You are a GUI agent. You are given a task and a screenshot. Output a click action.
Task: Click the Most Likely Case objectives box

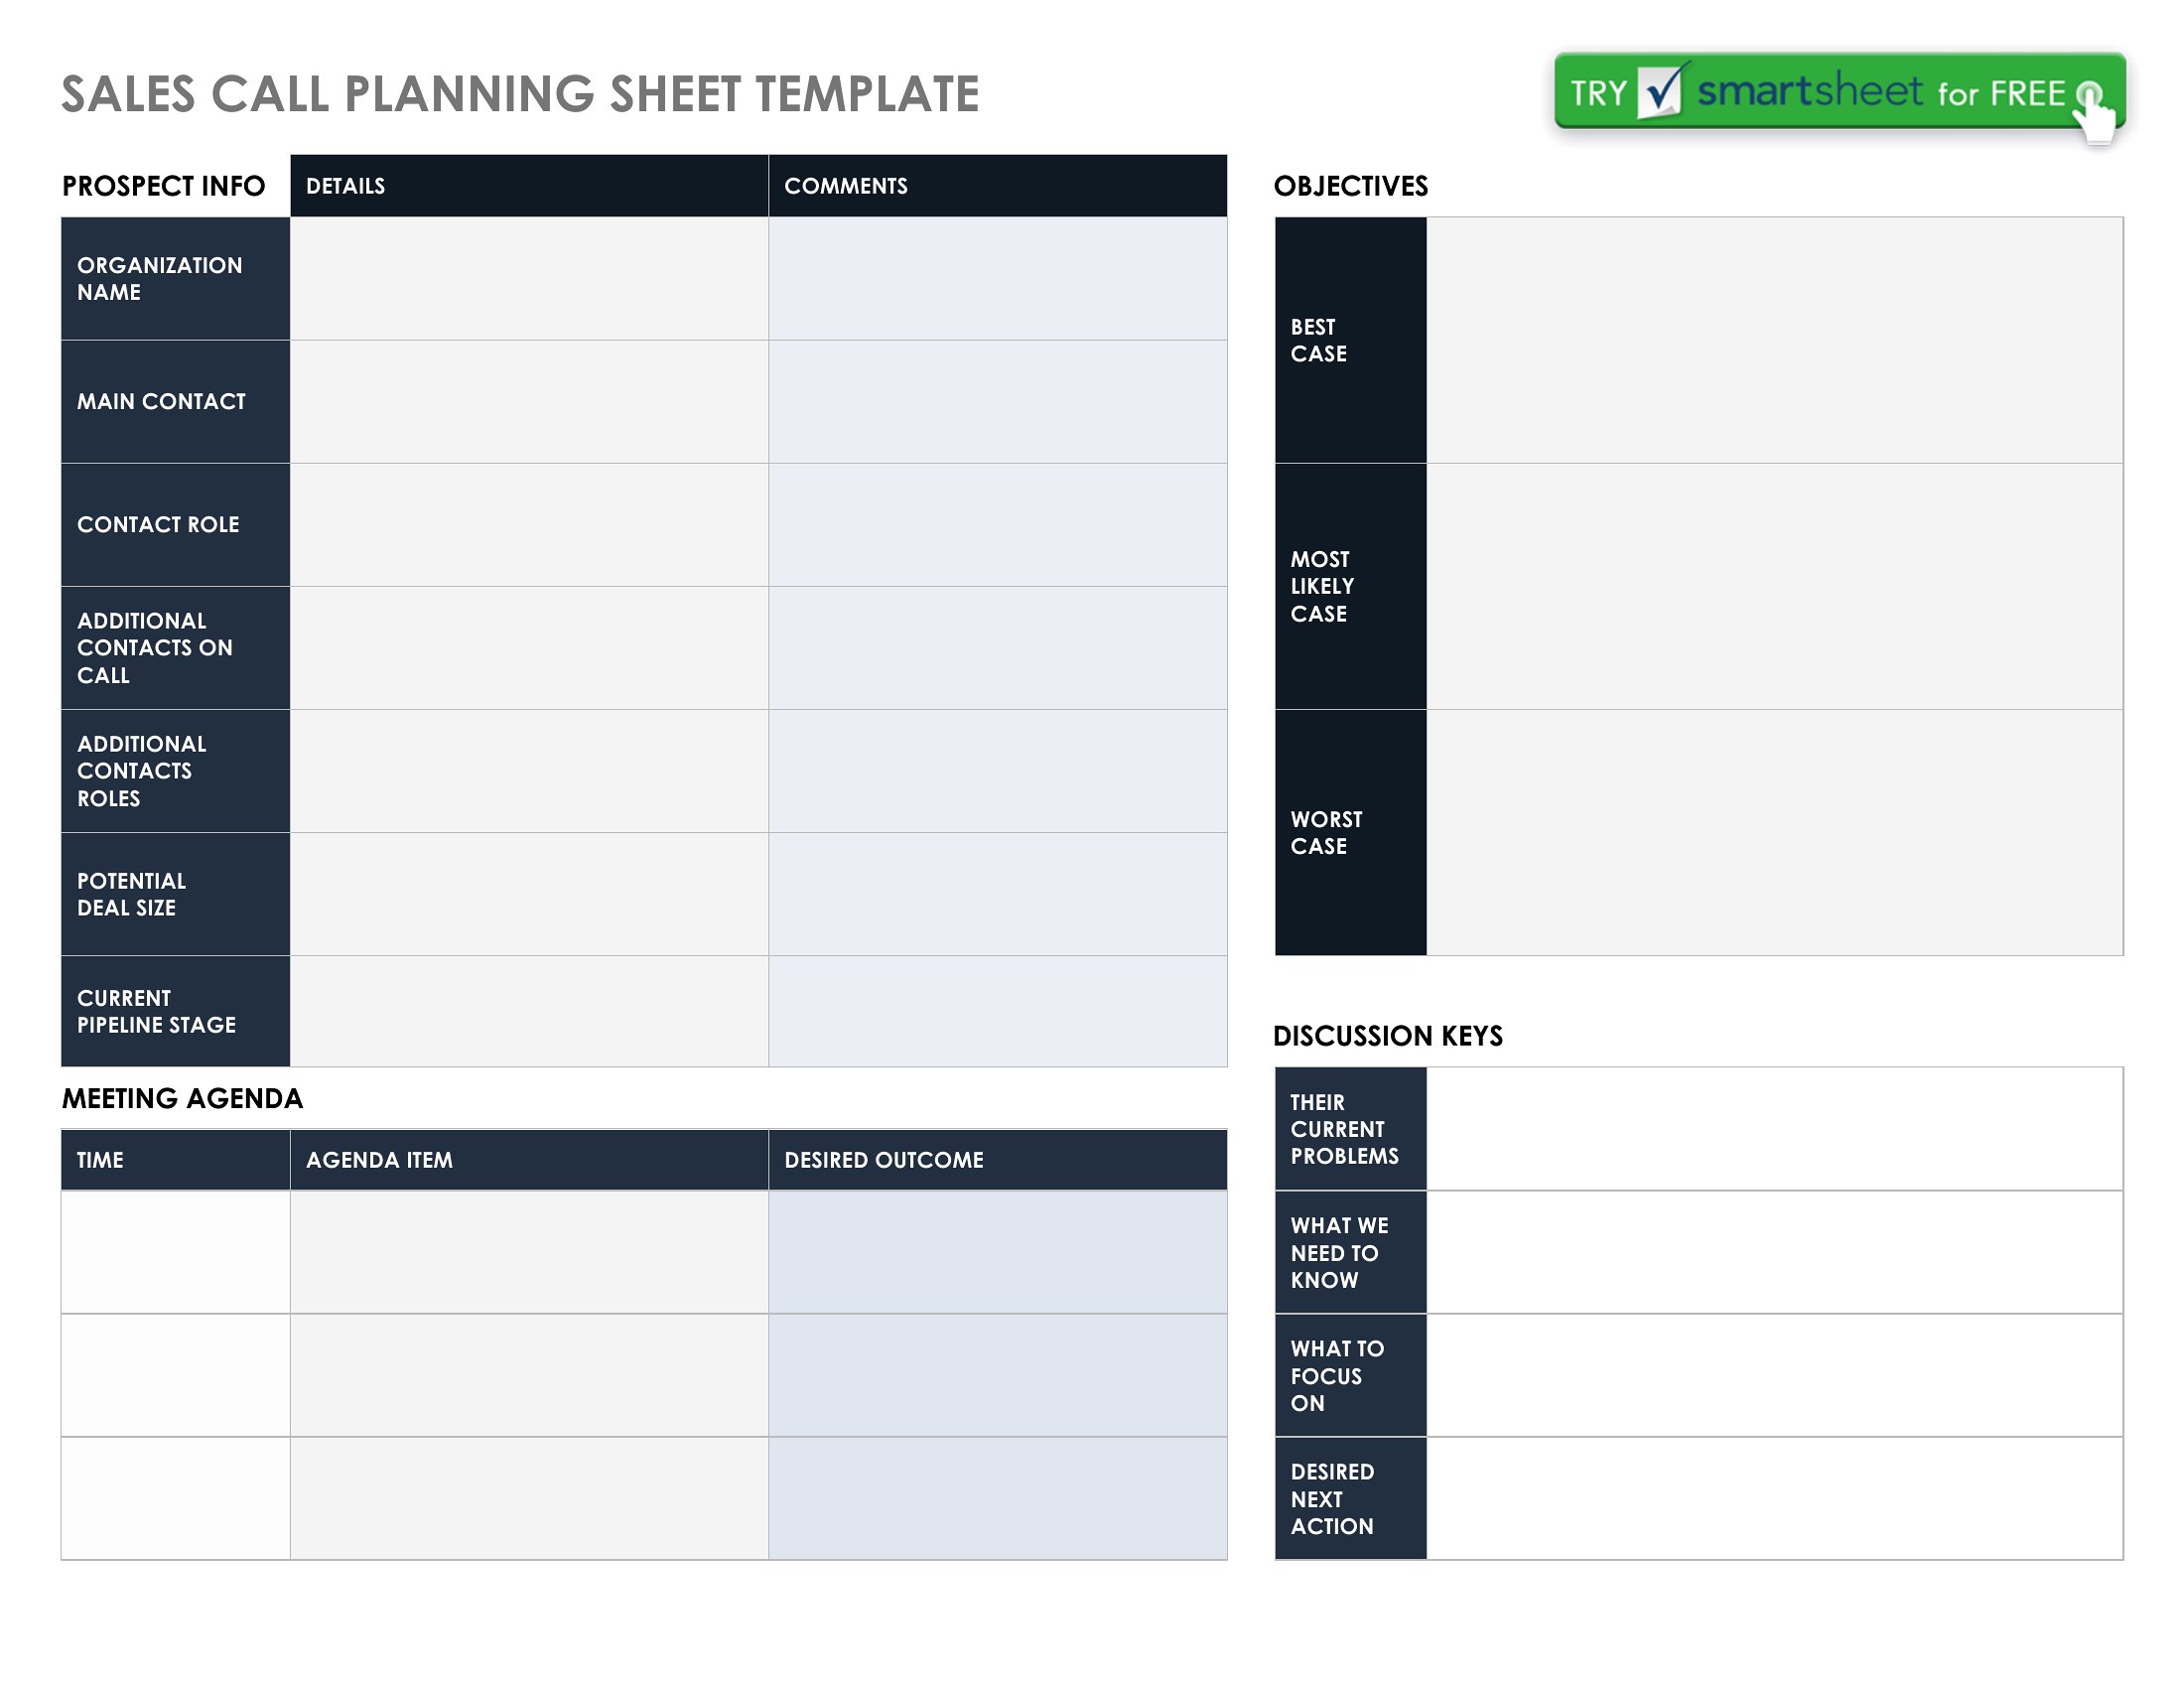tap(1774, 586)
